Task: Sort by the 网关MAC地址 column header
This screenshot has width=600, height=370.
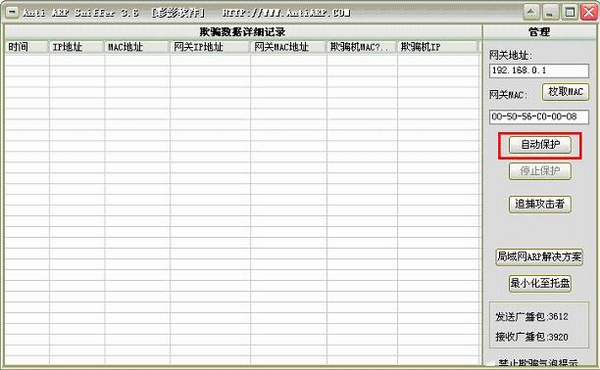Action: point(289,47)
